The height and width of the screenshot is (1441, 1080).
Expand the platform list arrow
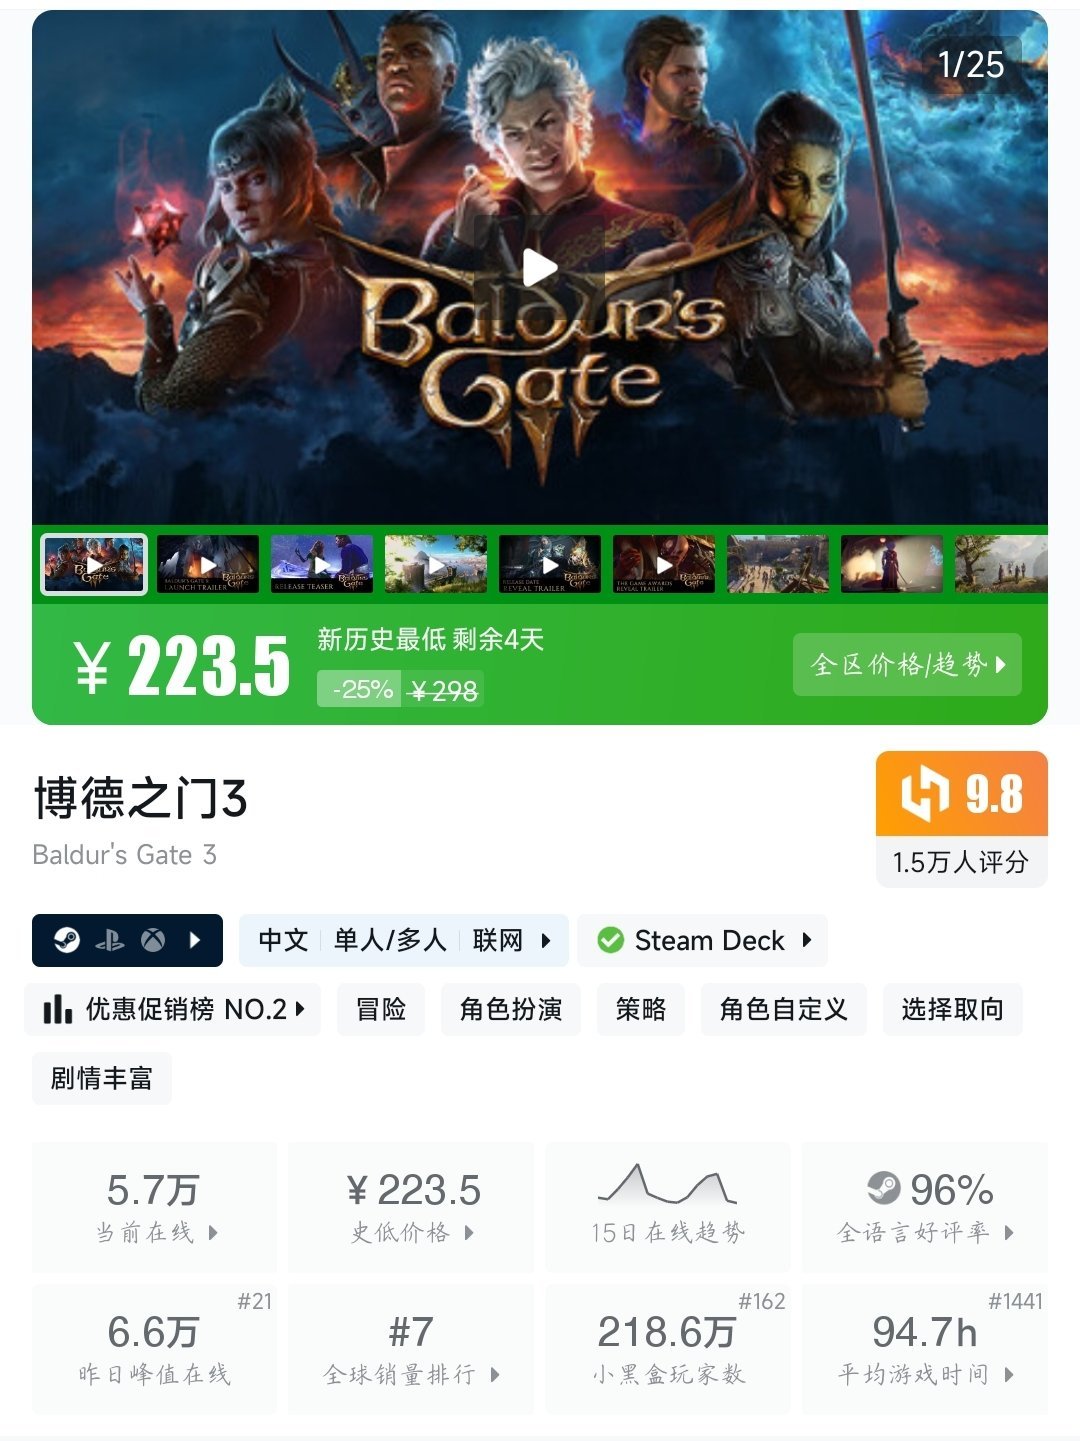[195, 940]
